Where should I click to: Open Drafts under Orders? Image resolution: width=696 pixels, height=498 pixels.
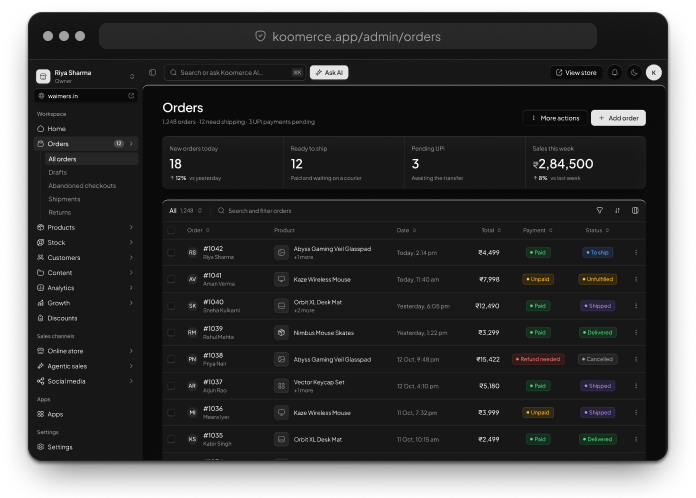coord(91,172)
